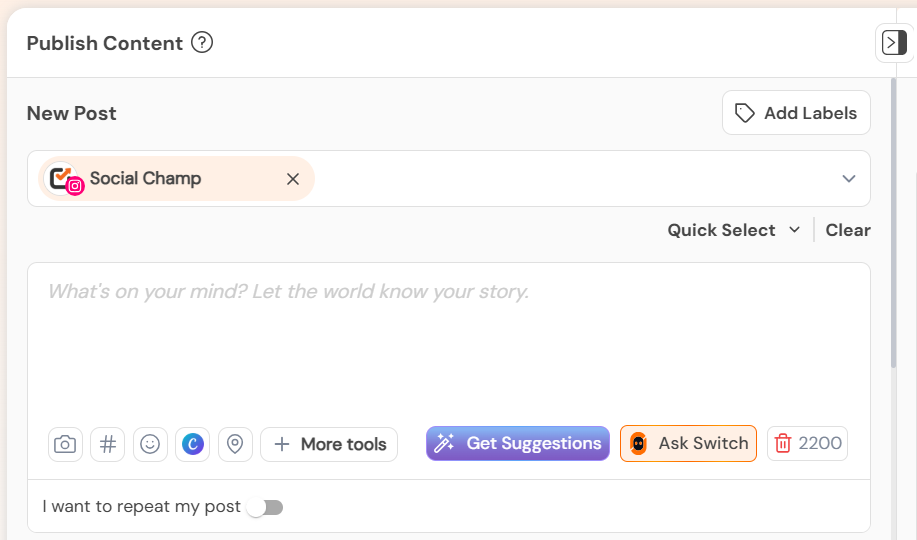Toggle the repeat my post switch
Screen dimensions: 917x540
pos(265,507)
